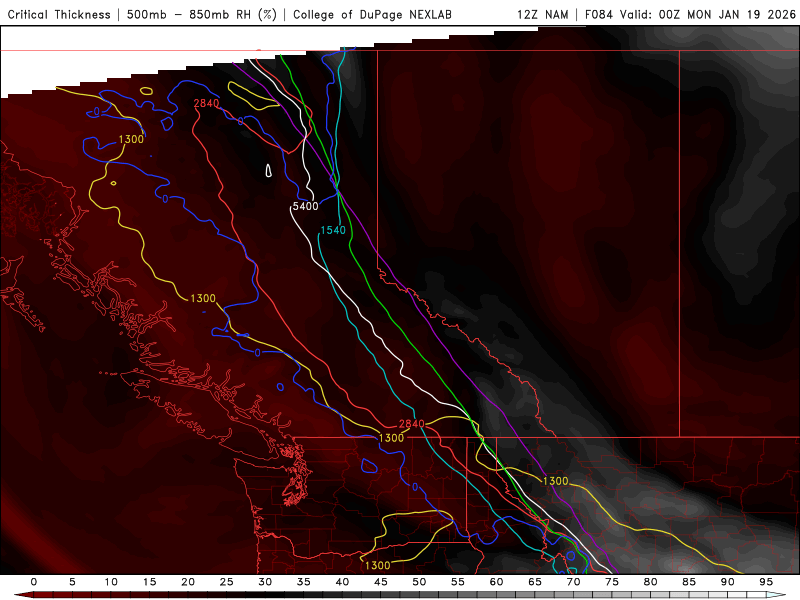Image resolution: width=800 pixels, height=600 pixels.
Task: Click the colorbar tick label '15'
Action: pos(149,582)
